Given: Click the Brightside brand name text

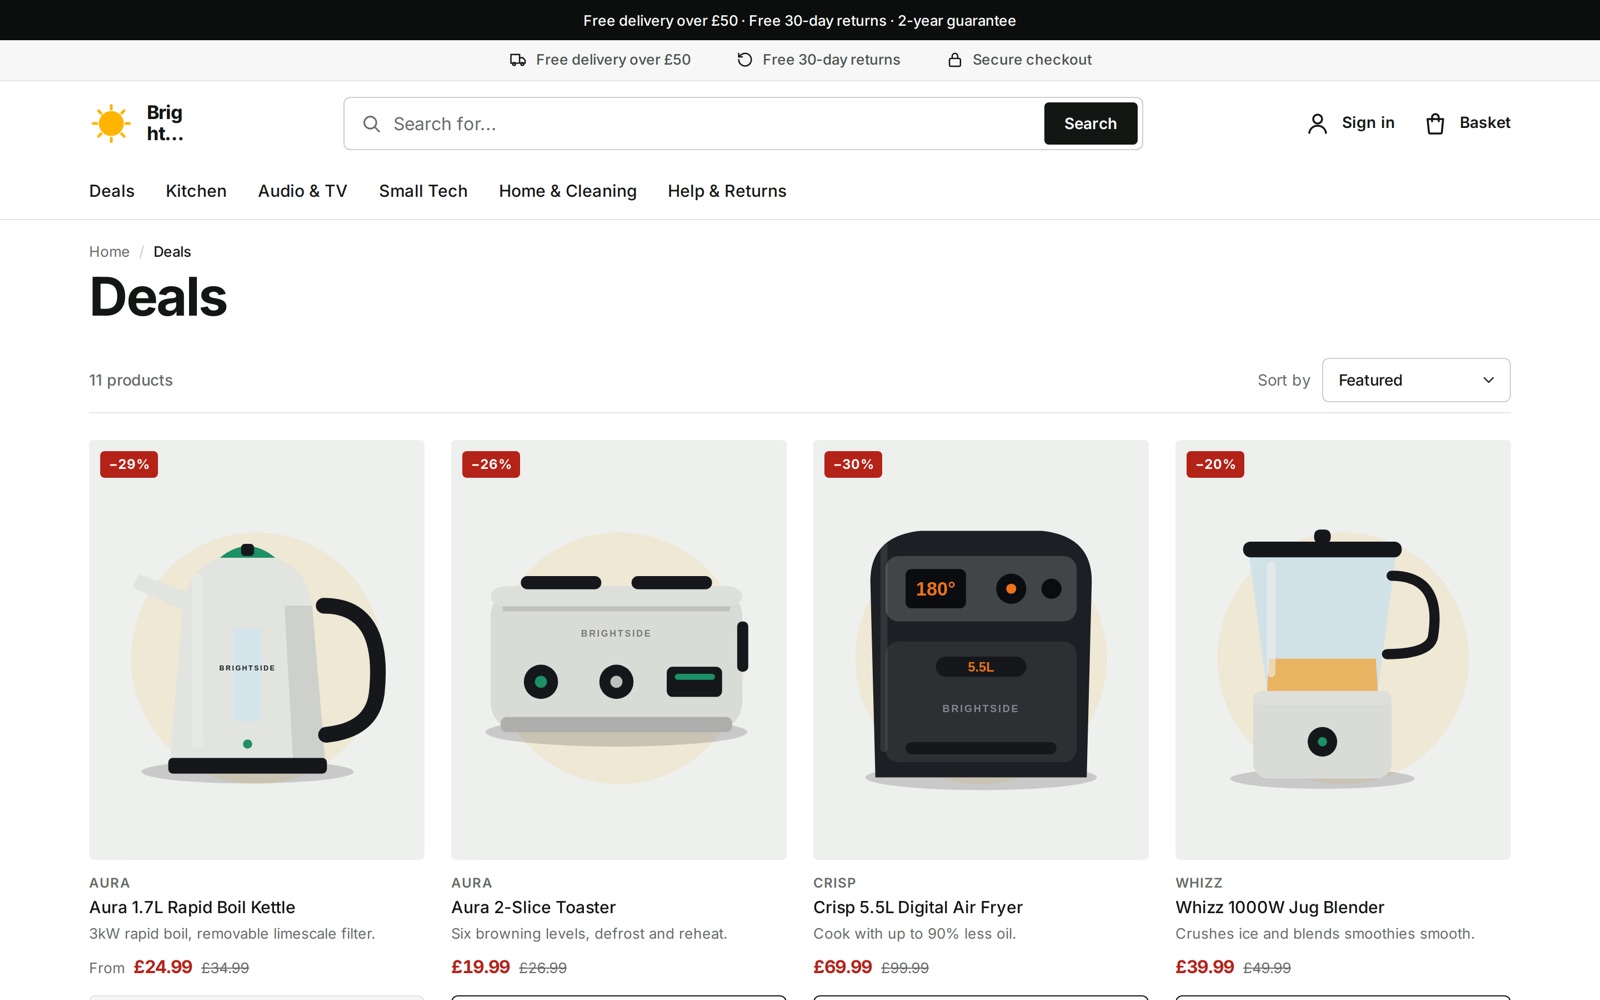Looking at the screenshot, I should click(x=165, y=123).
